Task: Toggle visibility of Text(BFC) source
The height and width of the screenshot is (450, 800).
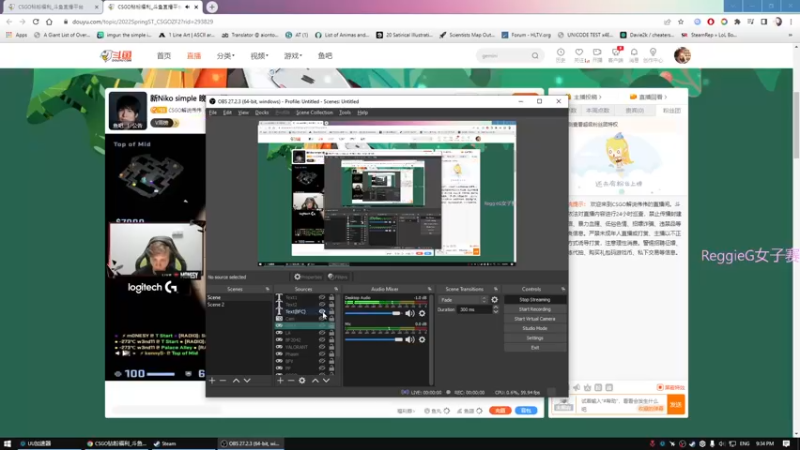Action: coord(322,311)
